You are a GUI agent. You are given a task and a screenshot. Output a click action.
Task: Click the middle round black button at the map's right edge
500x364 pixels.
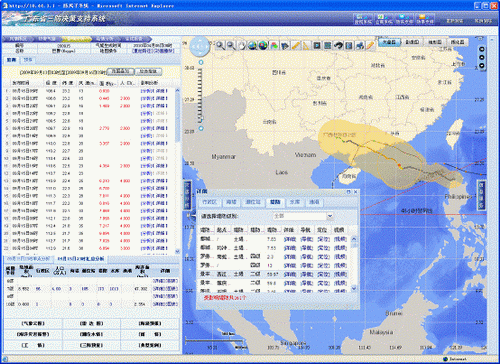pyautogui.click(x=482, y=57)
